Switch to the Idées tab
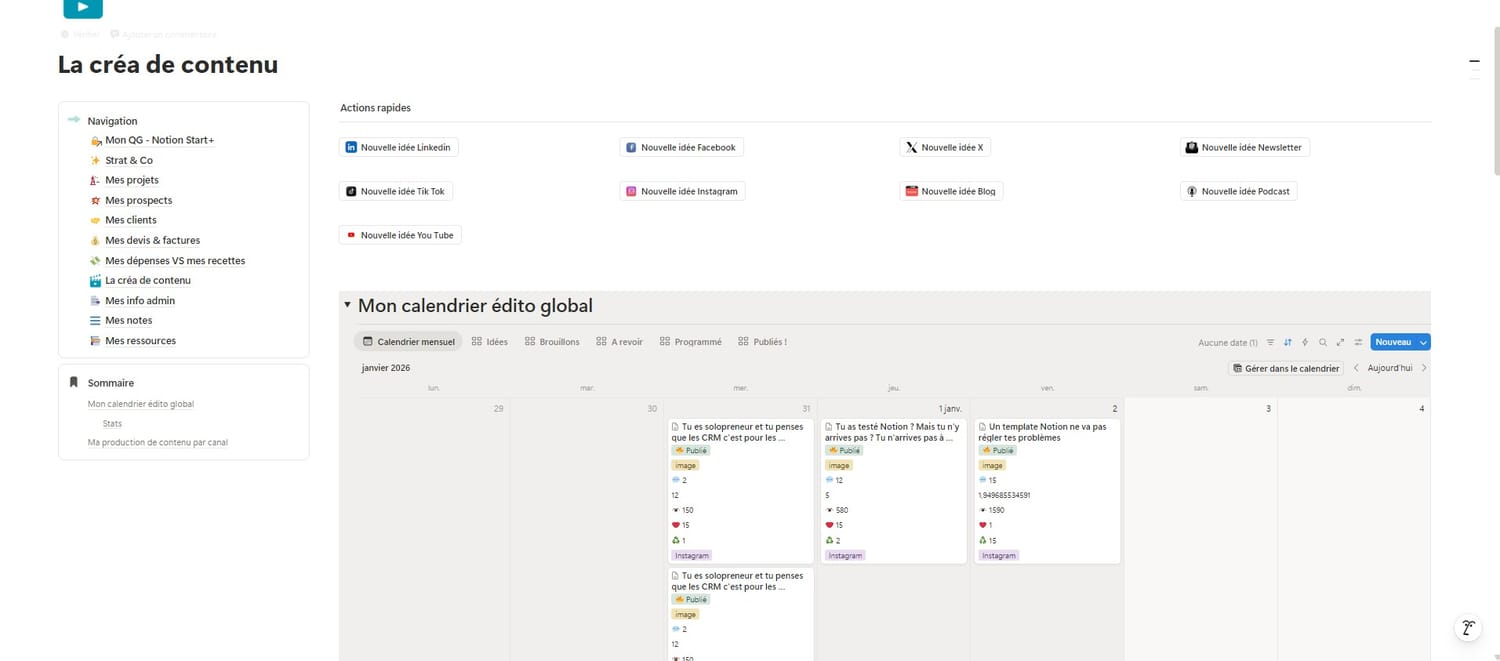 [x=489, y=342]
